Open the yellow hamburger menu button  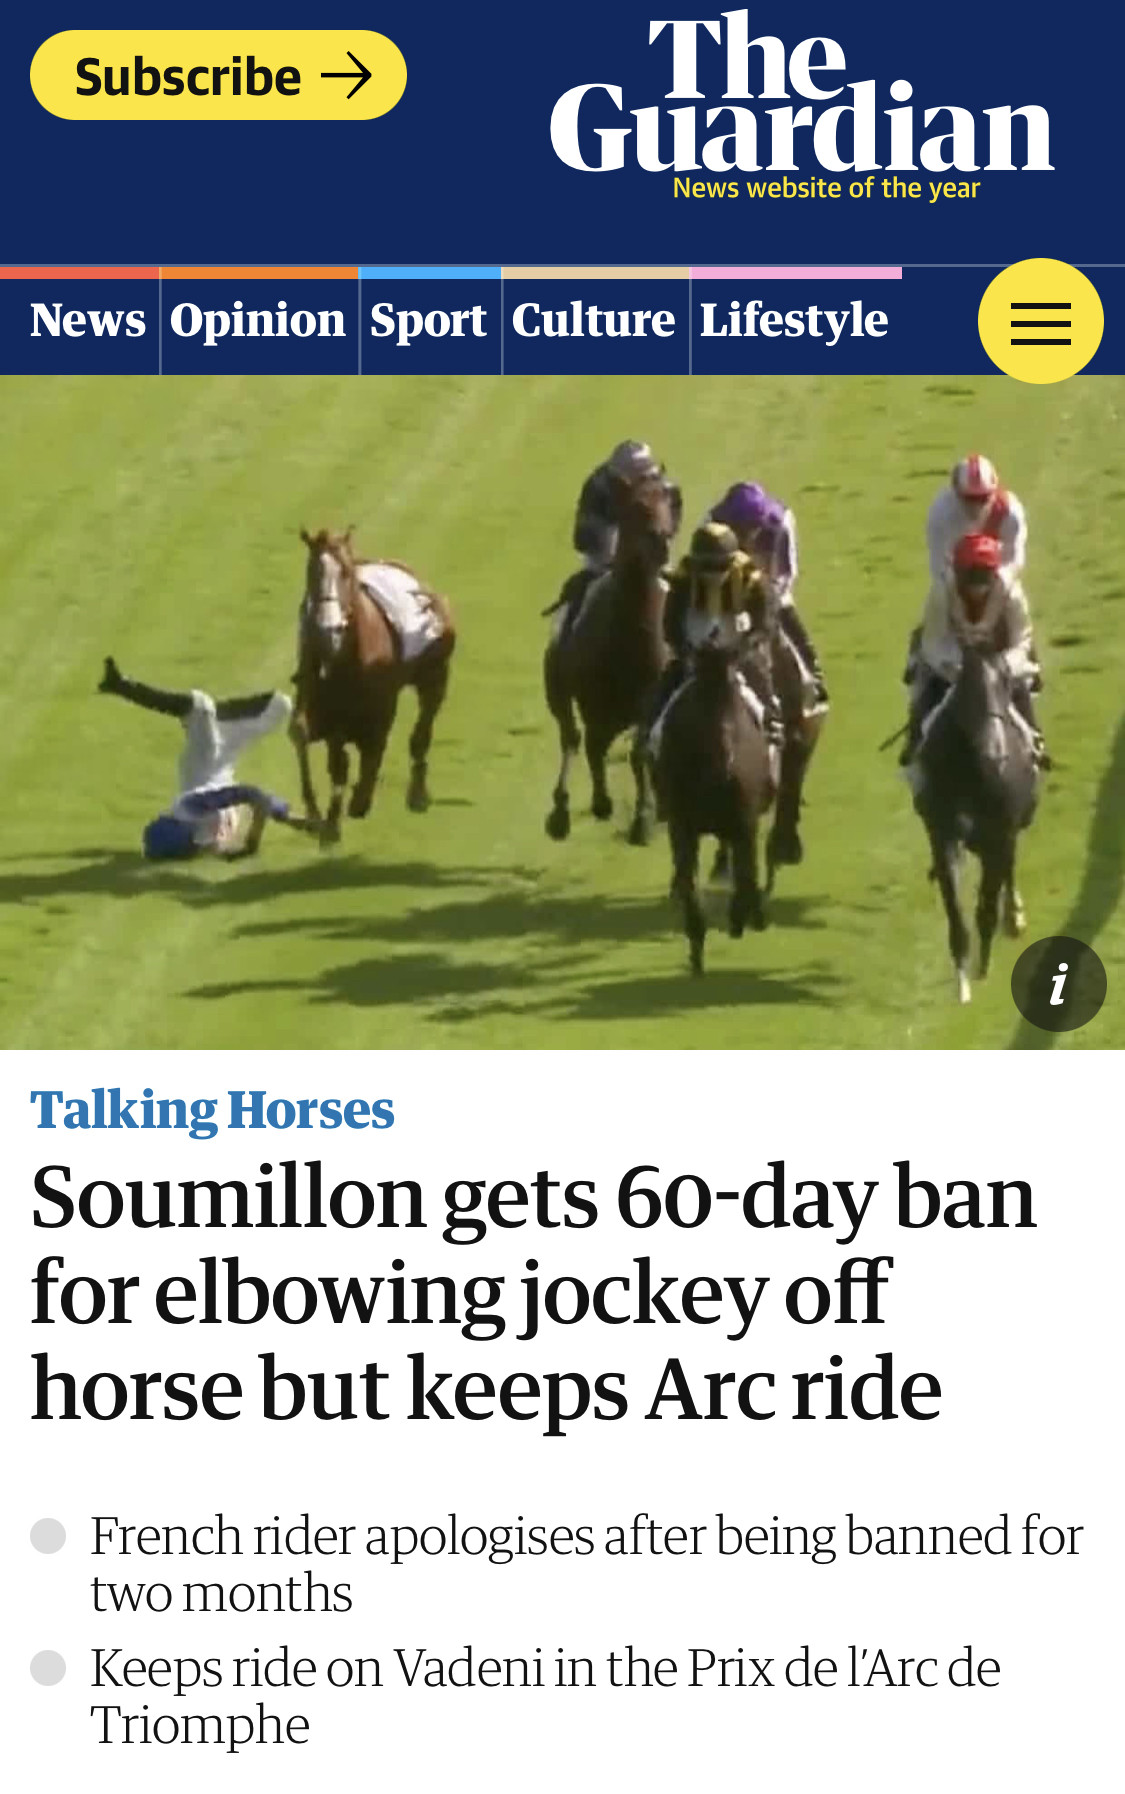coord(1040,321)
